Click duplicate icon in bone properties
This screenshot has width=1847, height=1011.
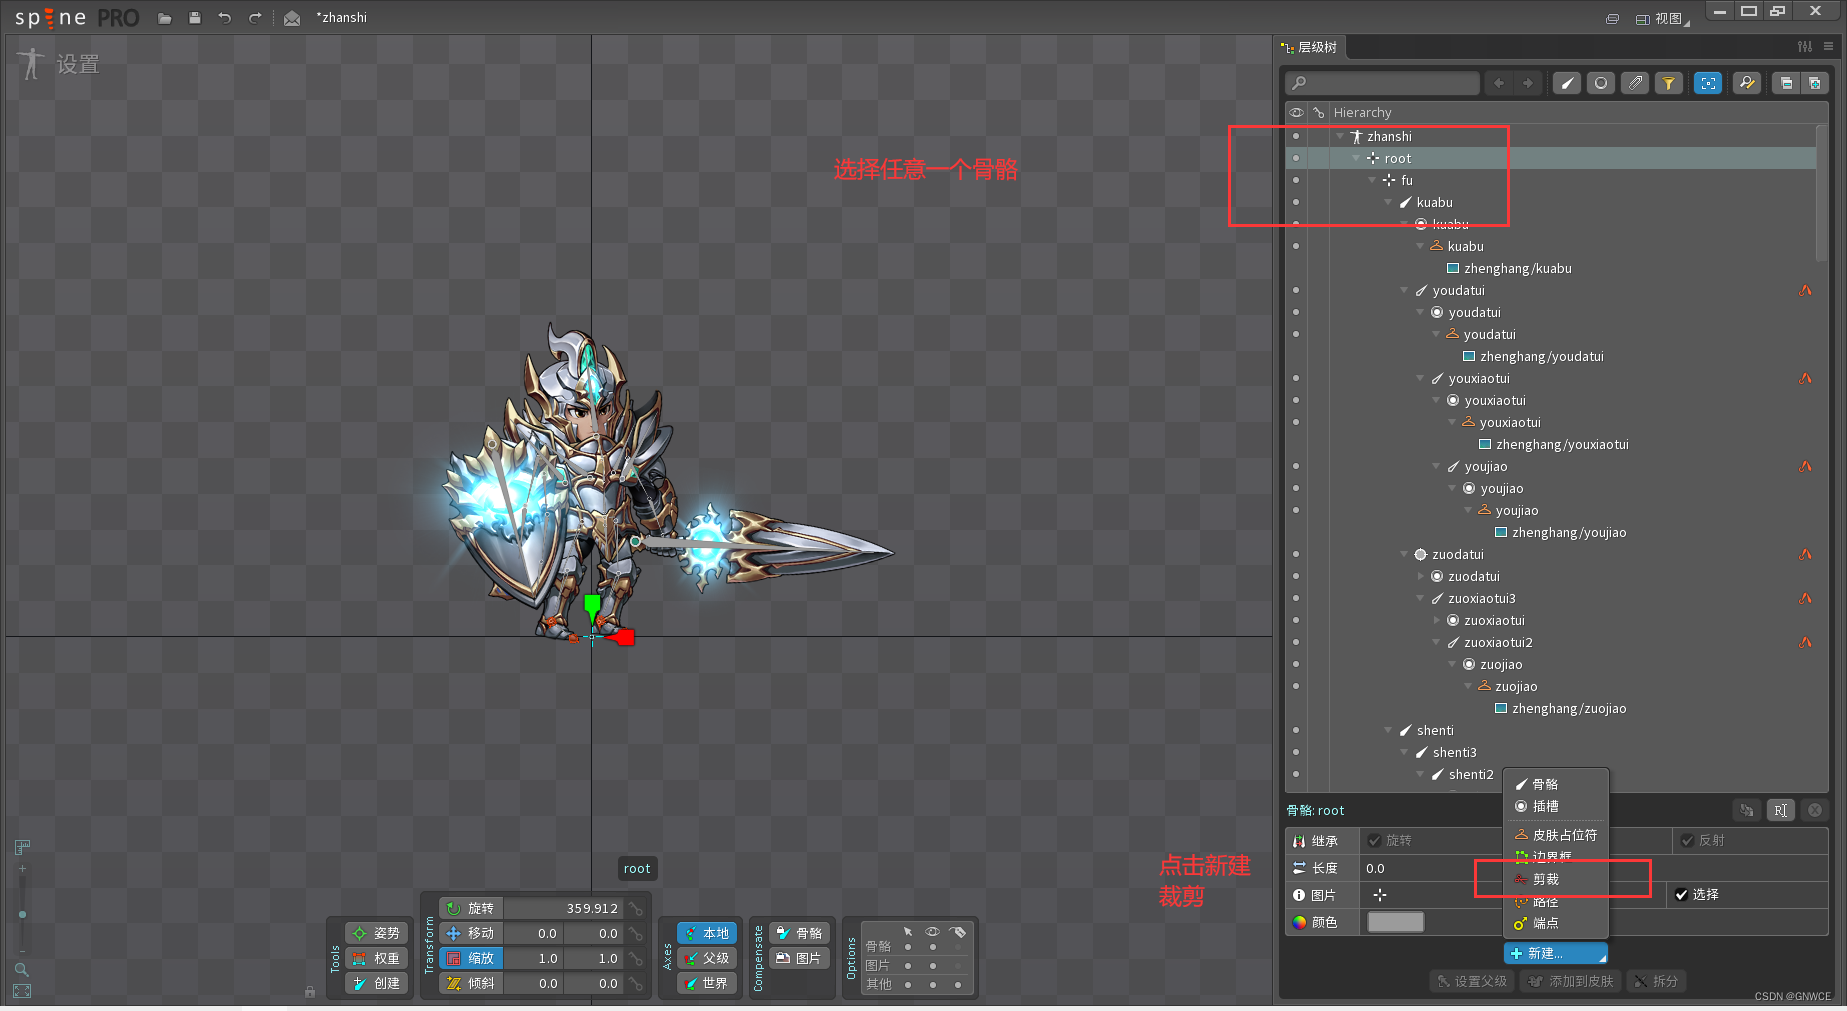point(1747,810)
